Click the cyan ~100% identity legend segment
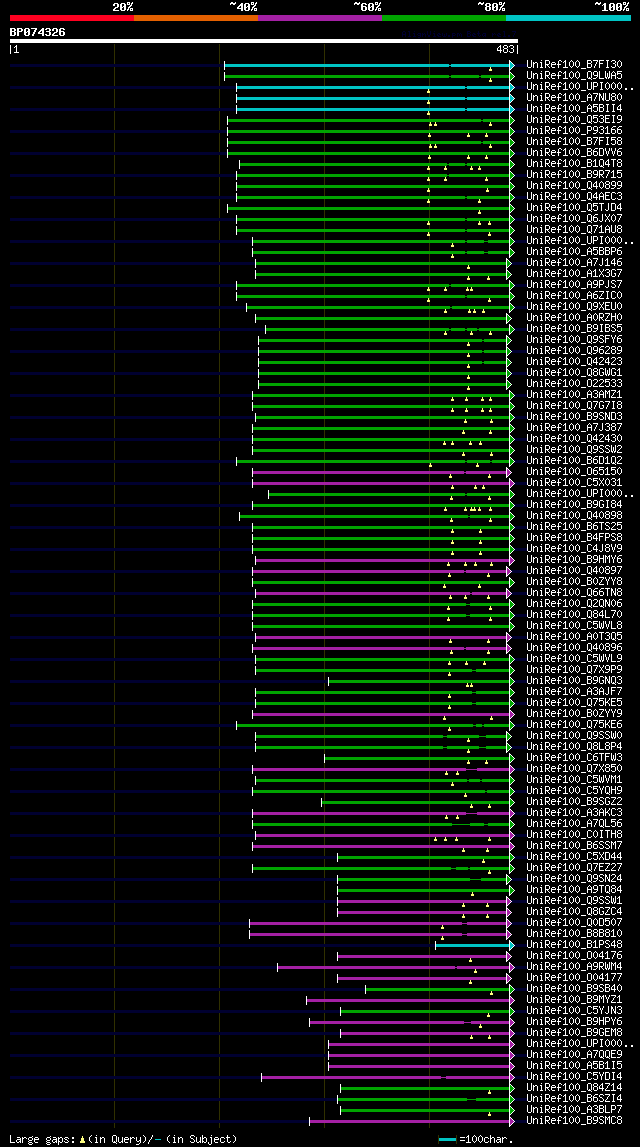Screen dimensions: 640x1147 568,18
